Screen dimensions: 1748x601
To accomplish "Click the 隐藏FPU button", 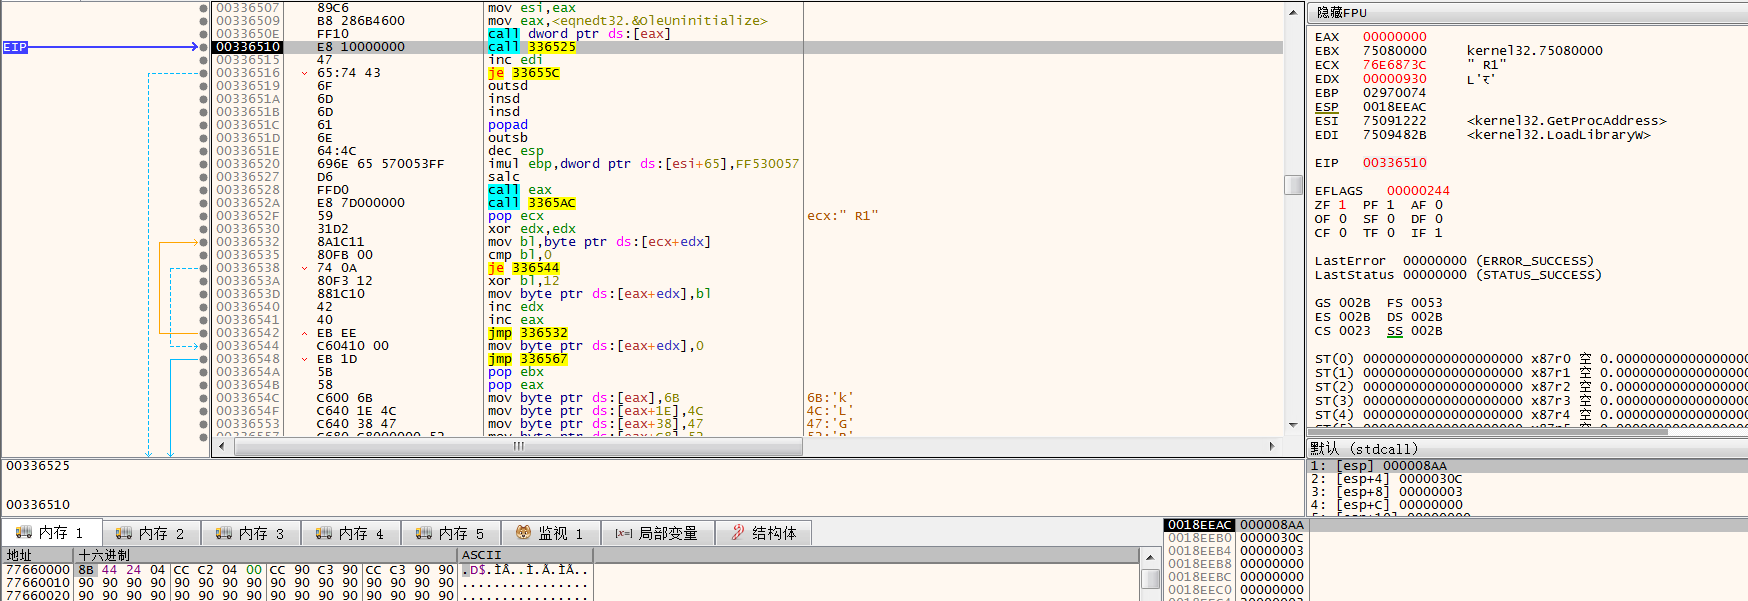I will 1341,13.
